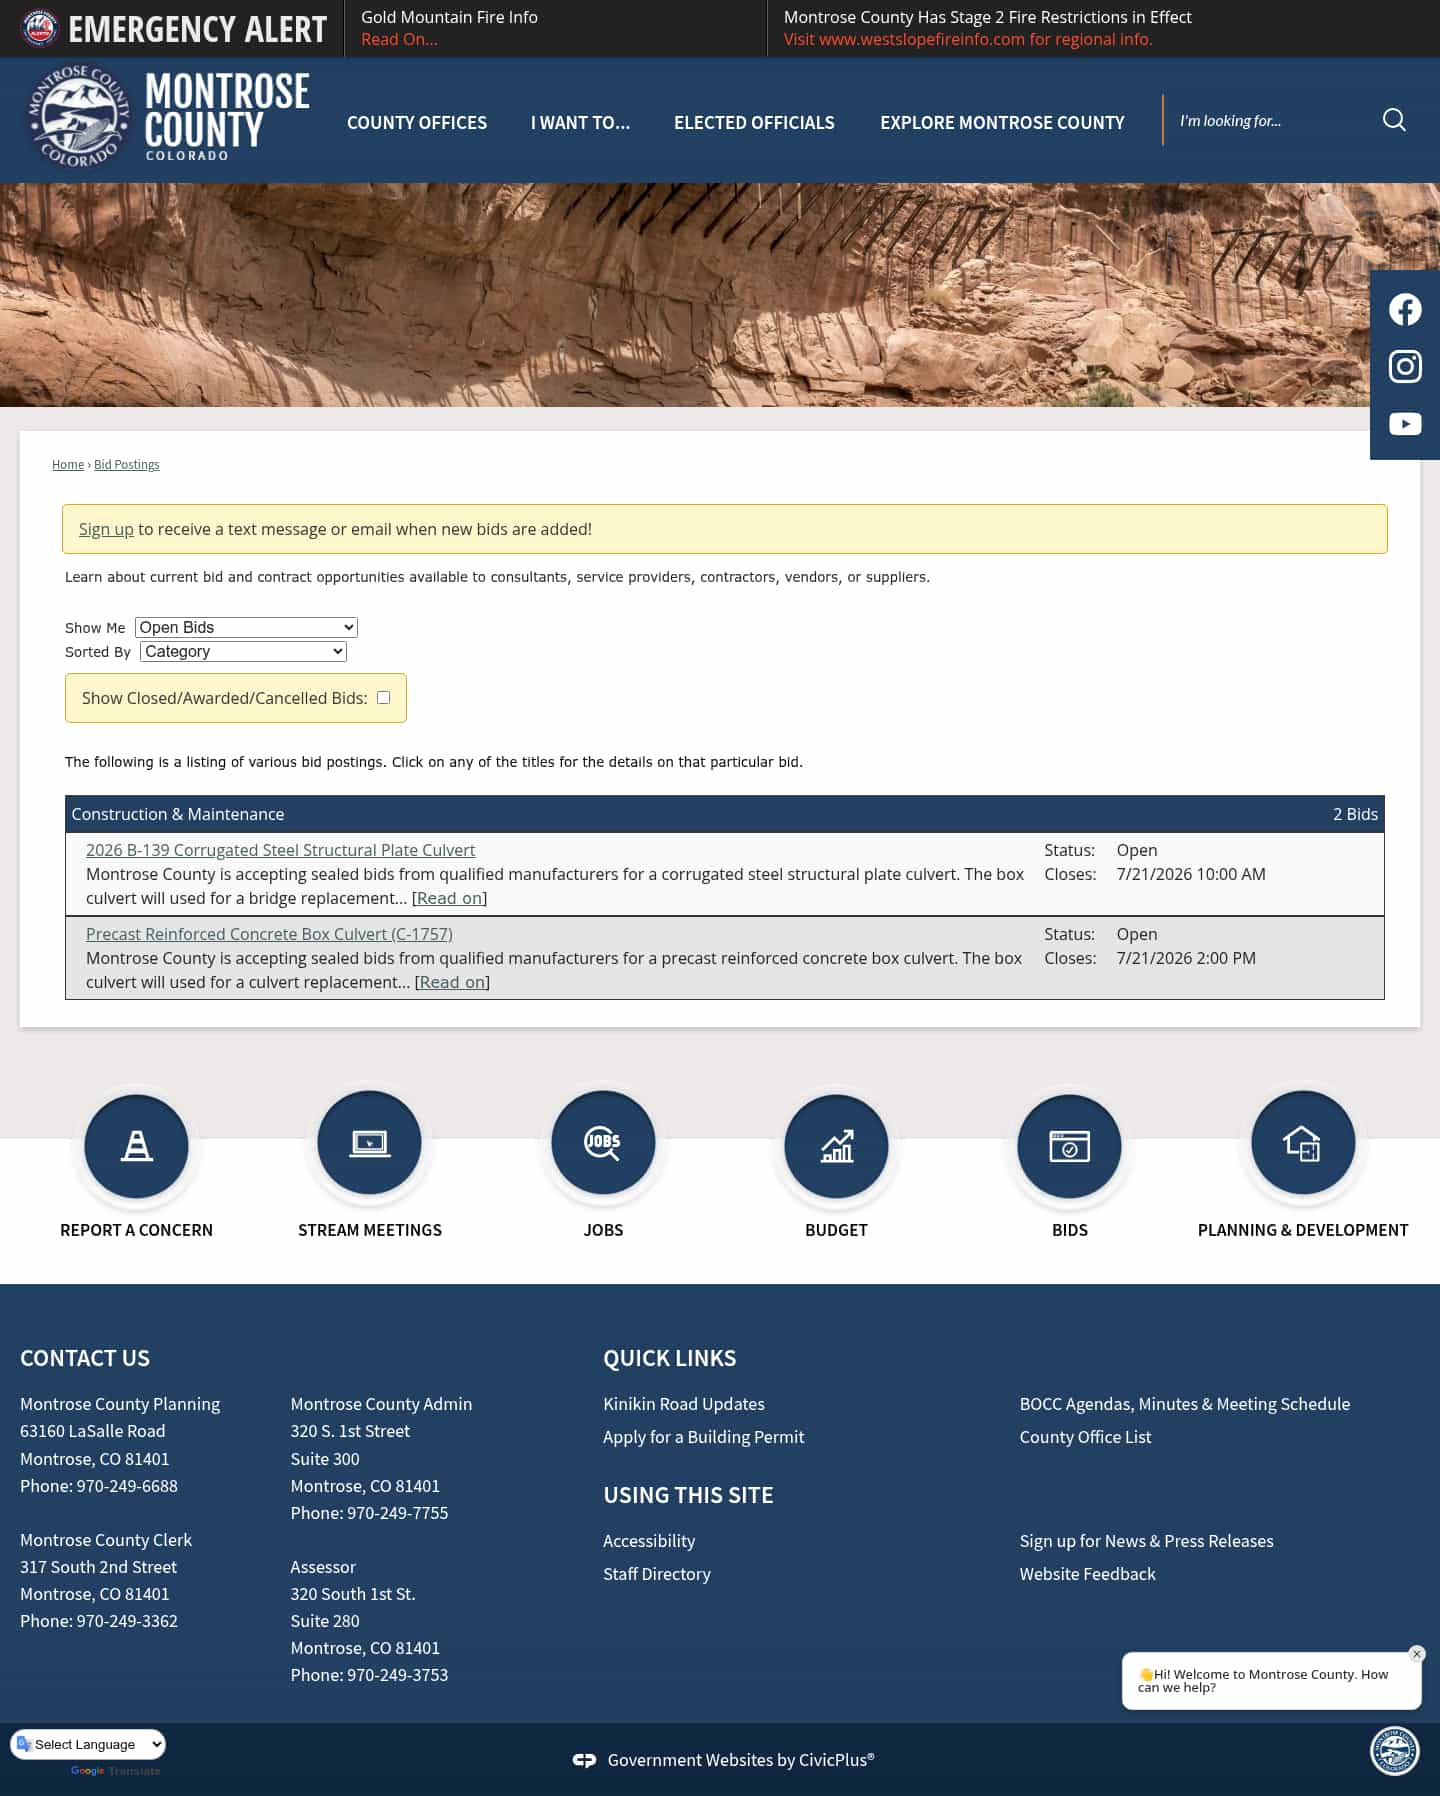Open the I Want To... menu

(x=580, y=122)
